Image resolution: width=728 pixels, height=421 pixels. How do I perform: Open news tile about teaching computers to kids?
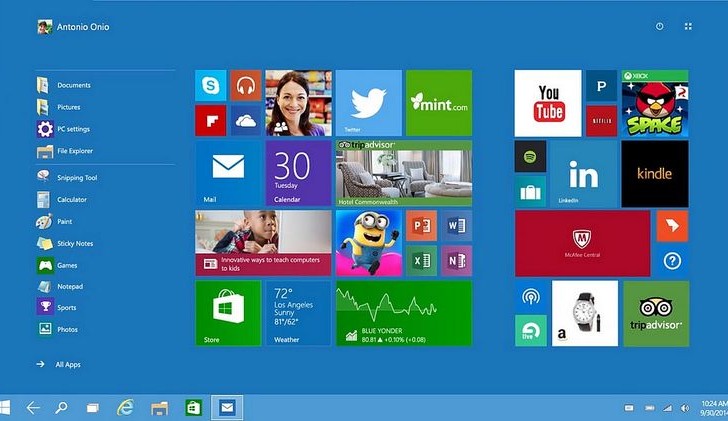tap(263, 243)
